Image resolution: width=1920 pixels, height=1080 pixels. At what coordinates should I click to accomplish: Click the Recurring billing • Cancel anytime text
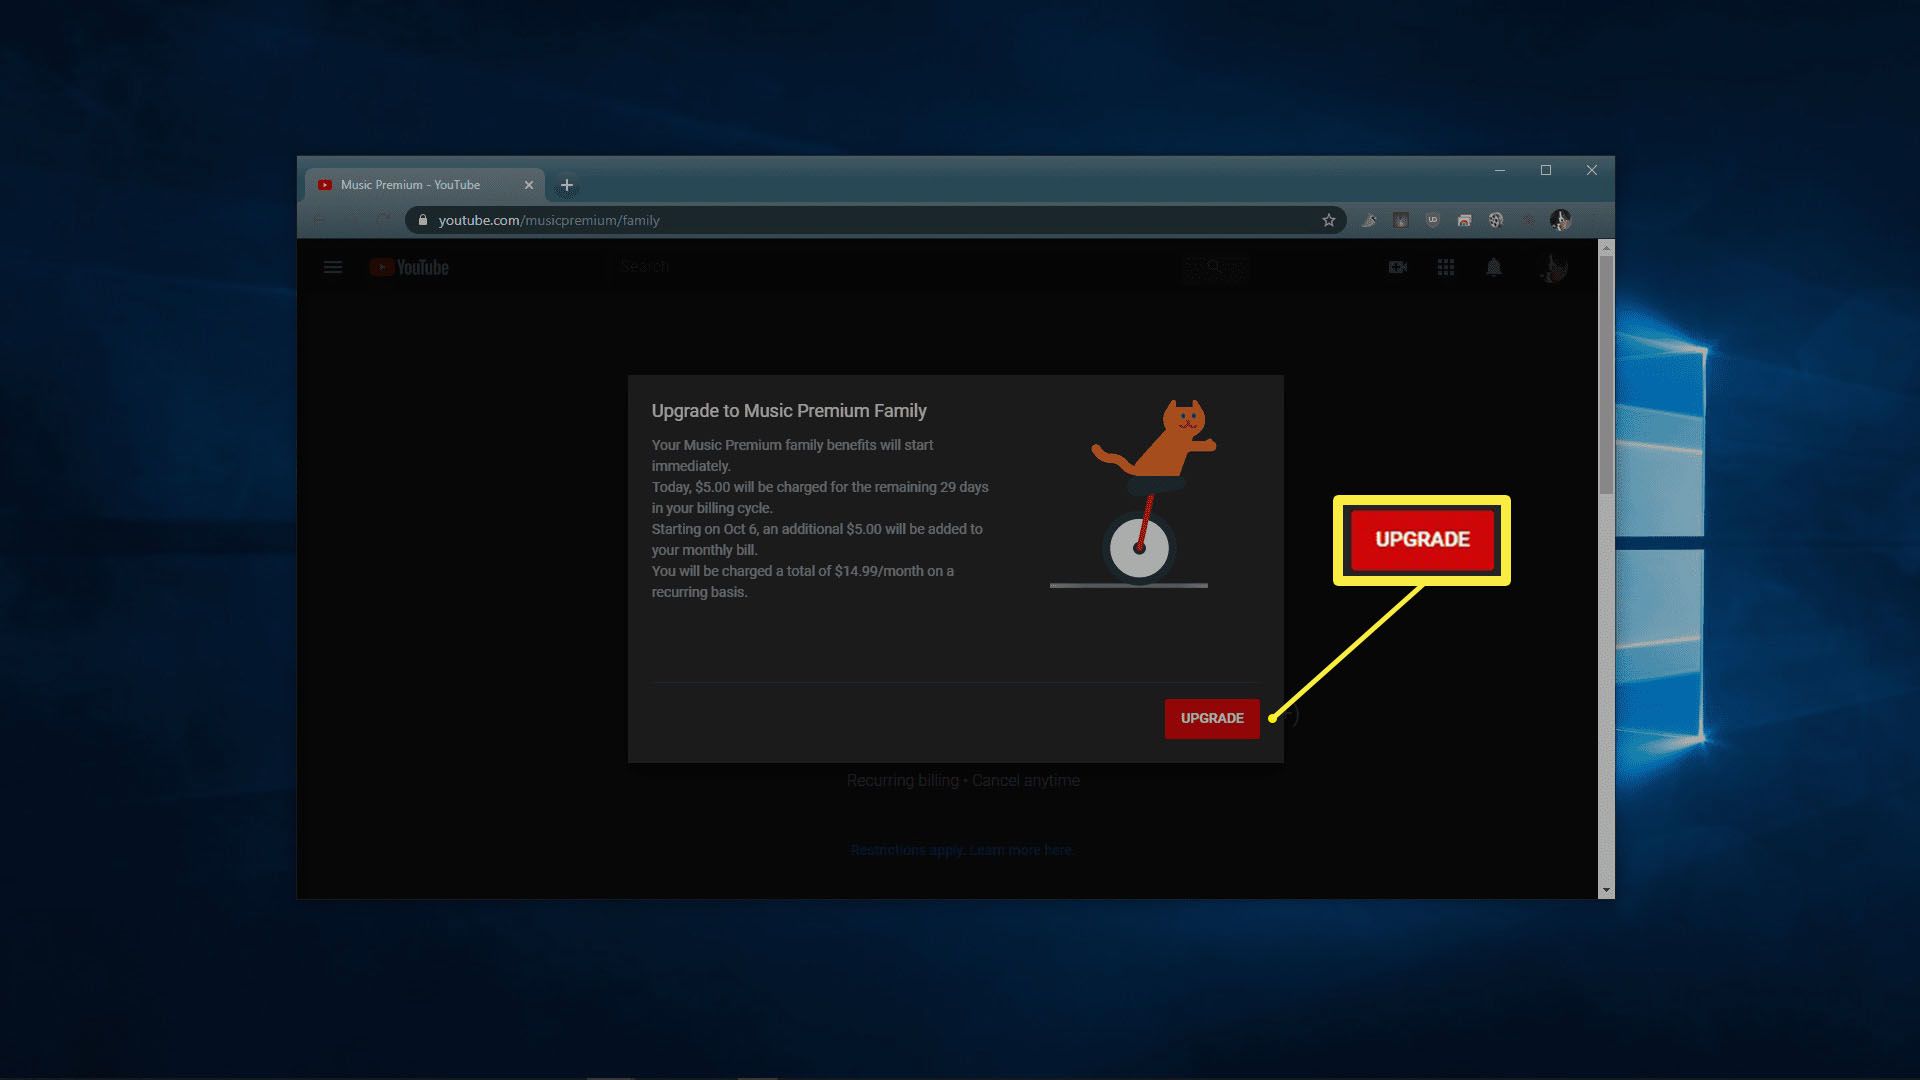(963, 780)
